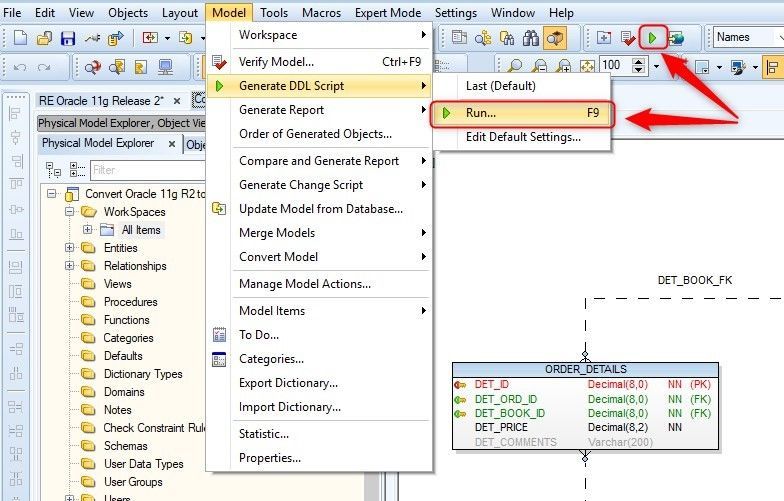
Task: Click the zoom out magnifier with minus
Action: point(540,66)
